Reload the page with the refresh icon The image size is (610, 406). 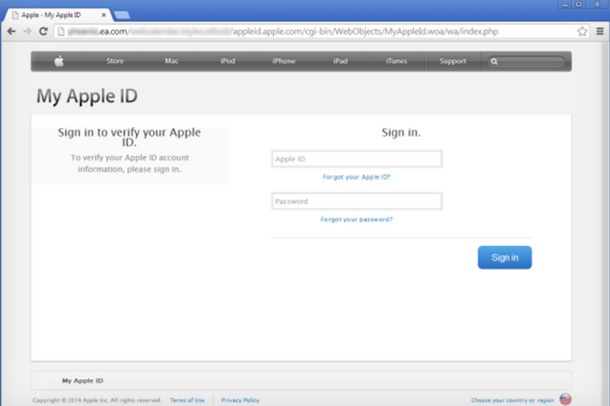[43, 32]
